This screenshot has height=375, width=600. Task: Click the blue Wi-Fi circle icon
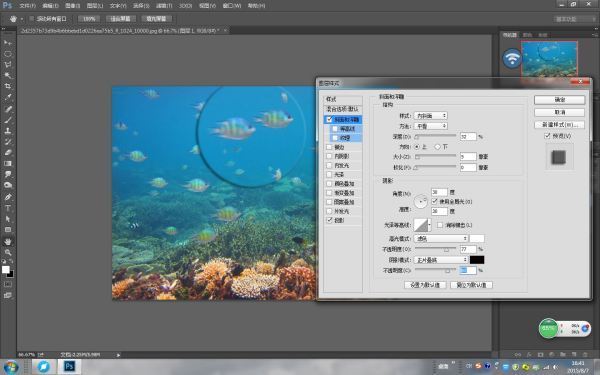click(x=512, y=58)
